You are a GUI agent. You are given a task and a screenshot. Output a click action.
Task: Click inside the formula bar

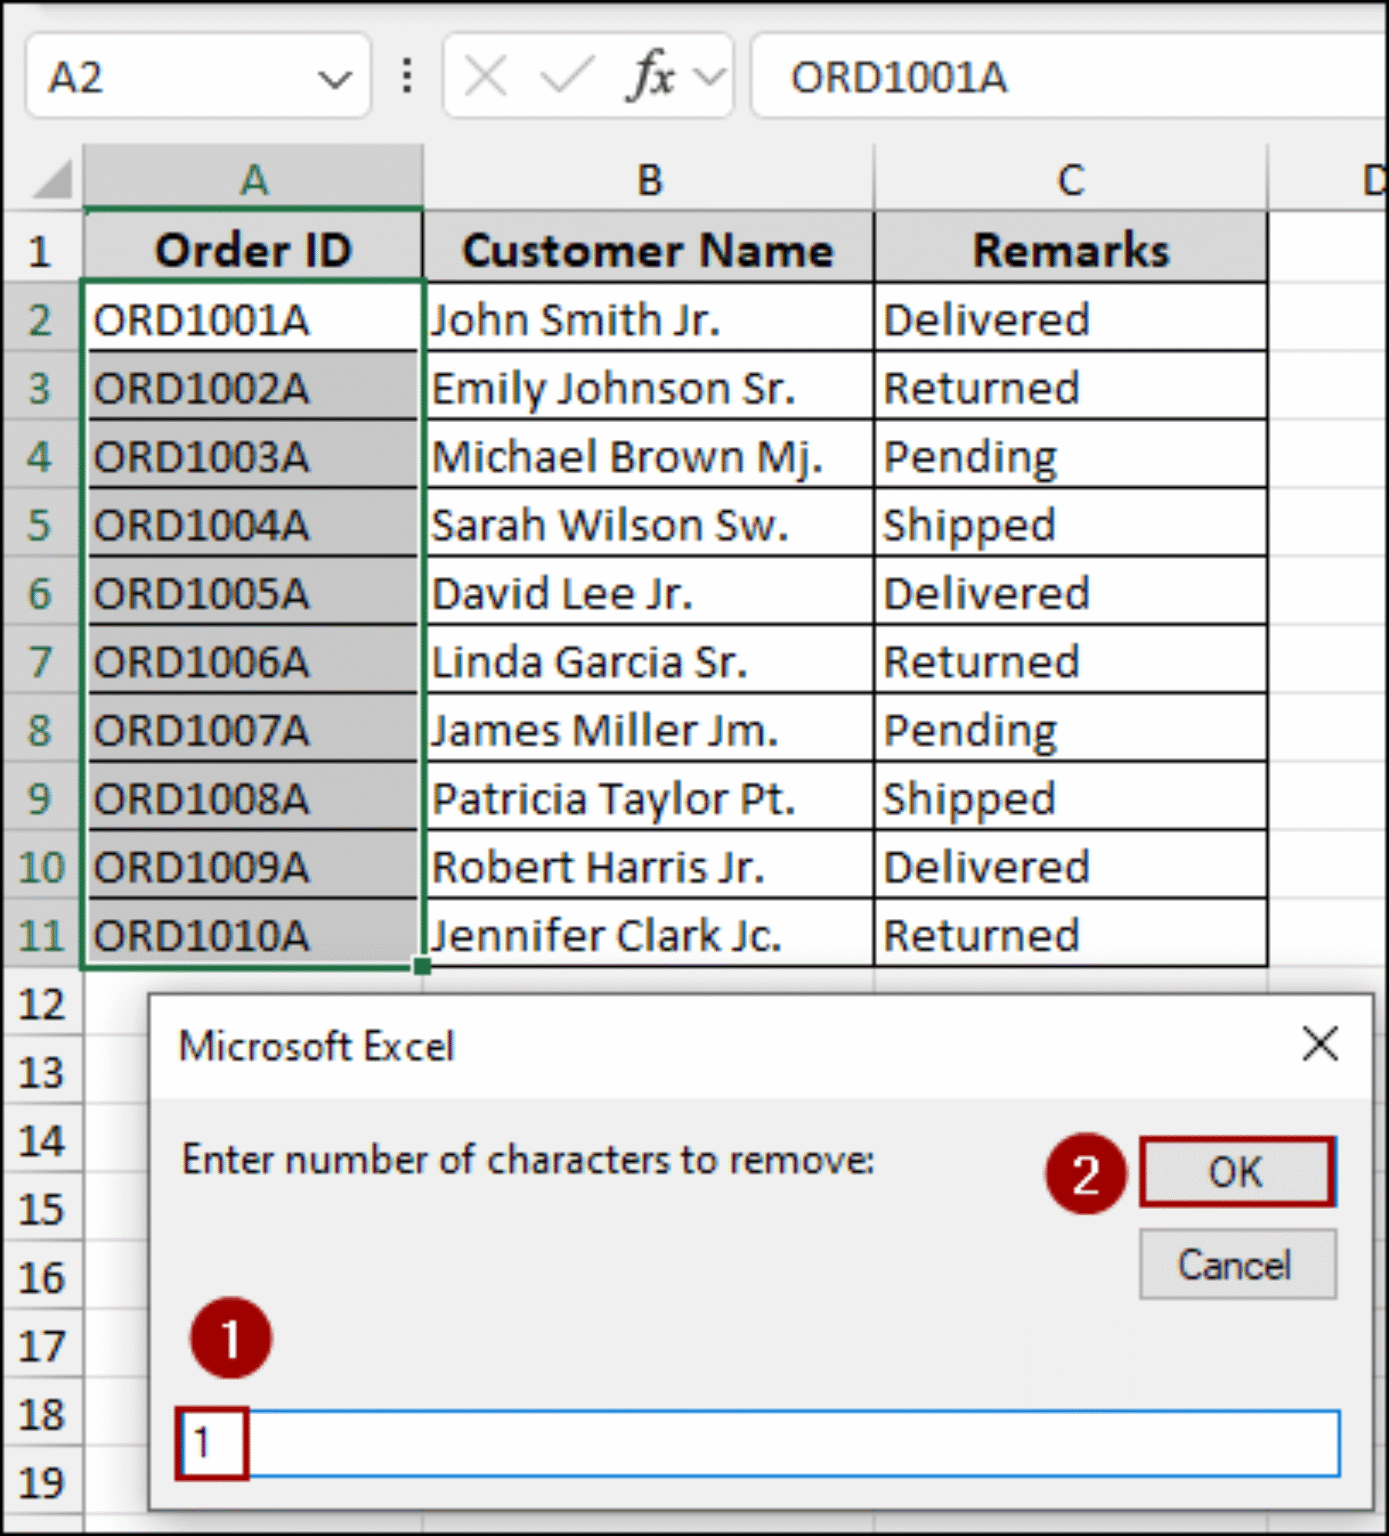[1000, 78]
